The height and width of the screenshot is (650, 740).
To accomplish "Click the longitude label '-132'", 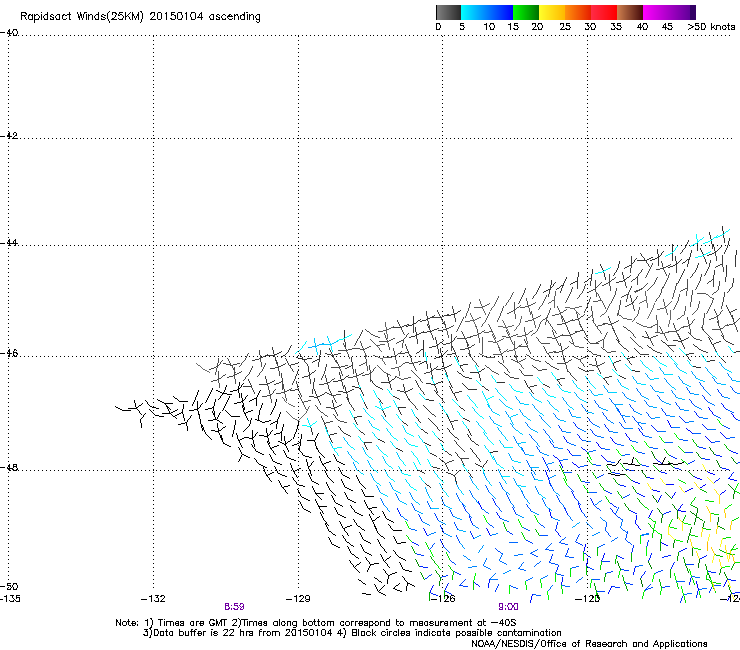I will pos(153,599).
